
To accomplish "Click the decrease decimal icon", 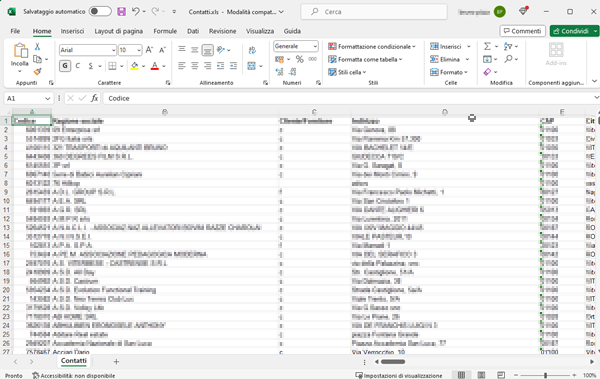I will 293,72.
